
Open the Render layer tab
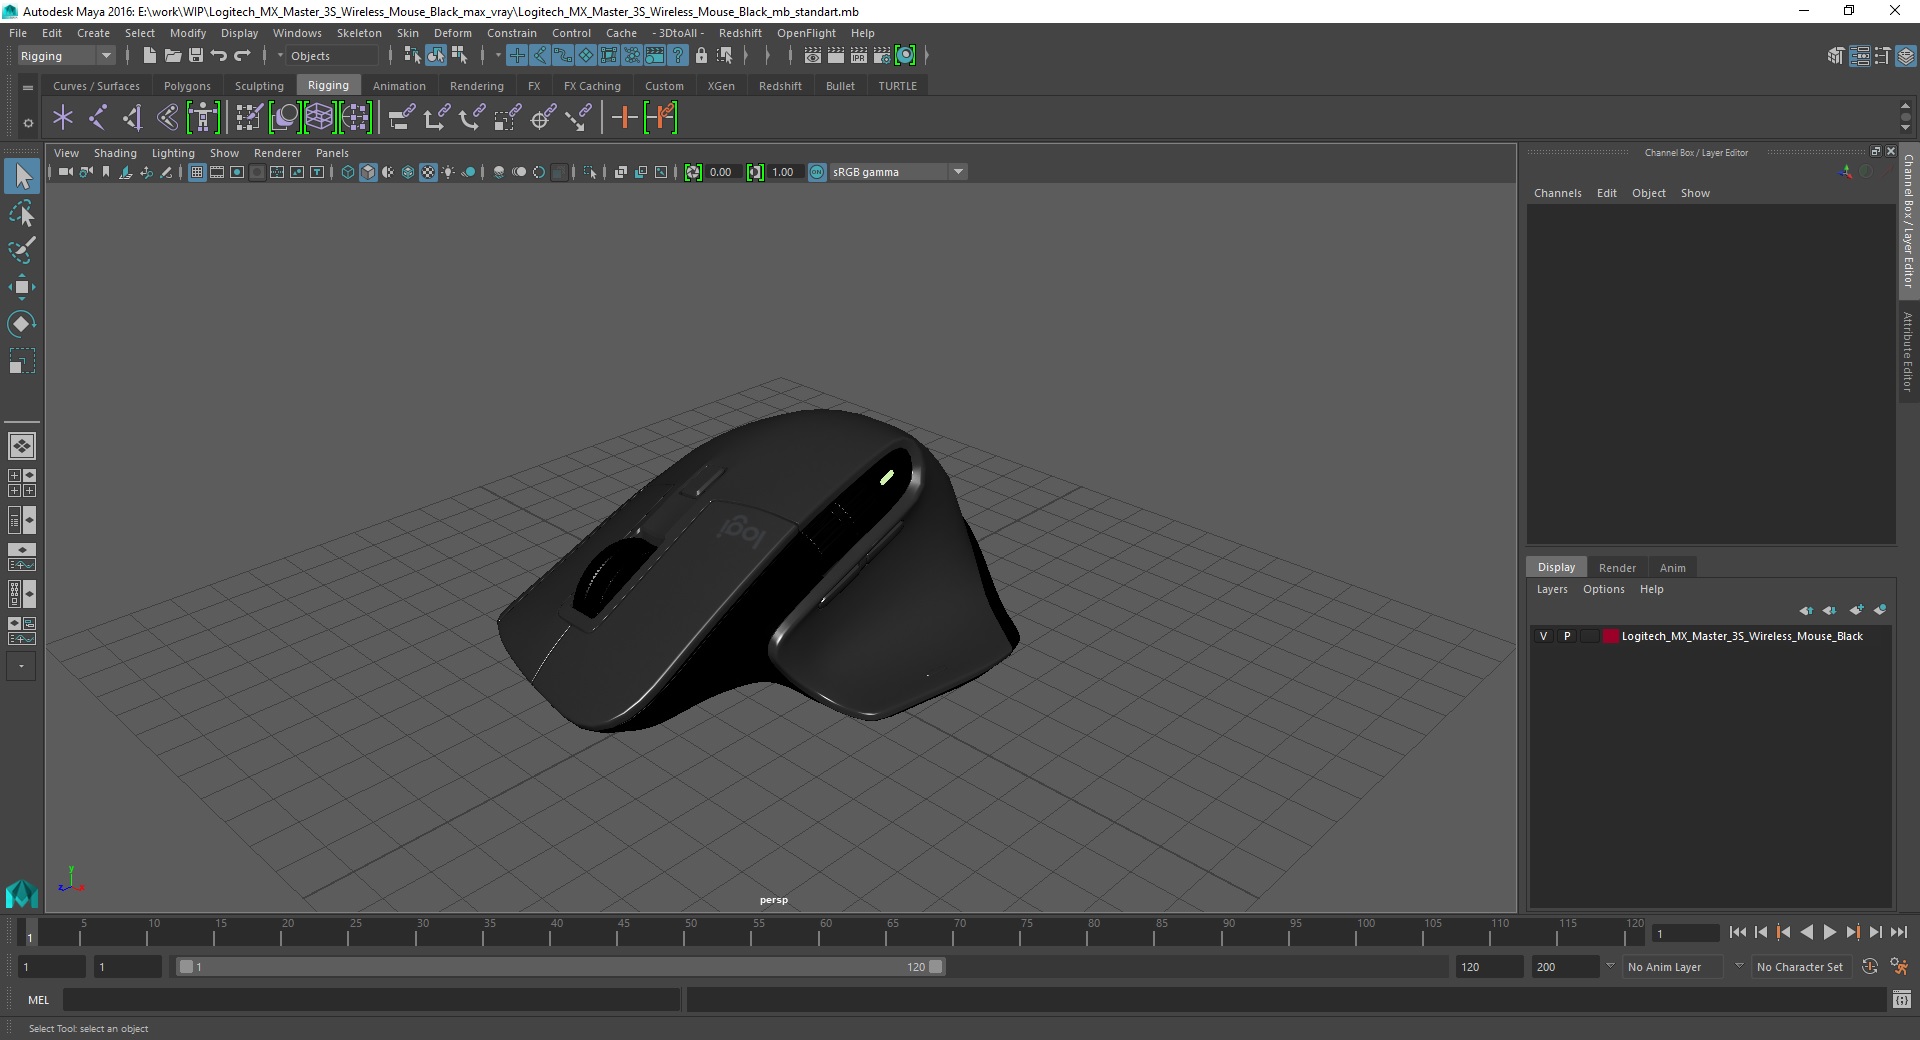tap(1617, 567)
